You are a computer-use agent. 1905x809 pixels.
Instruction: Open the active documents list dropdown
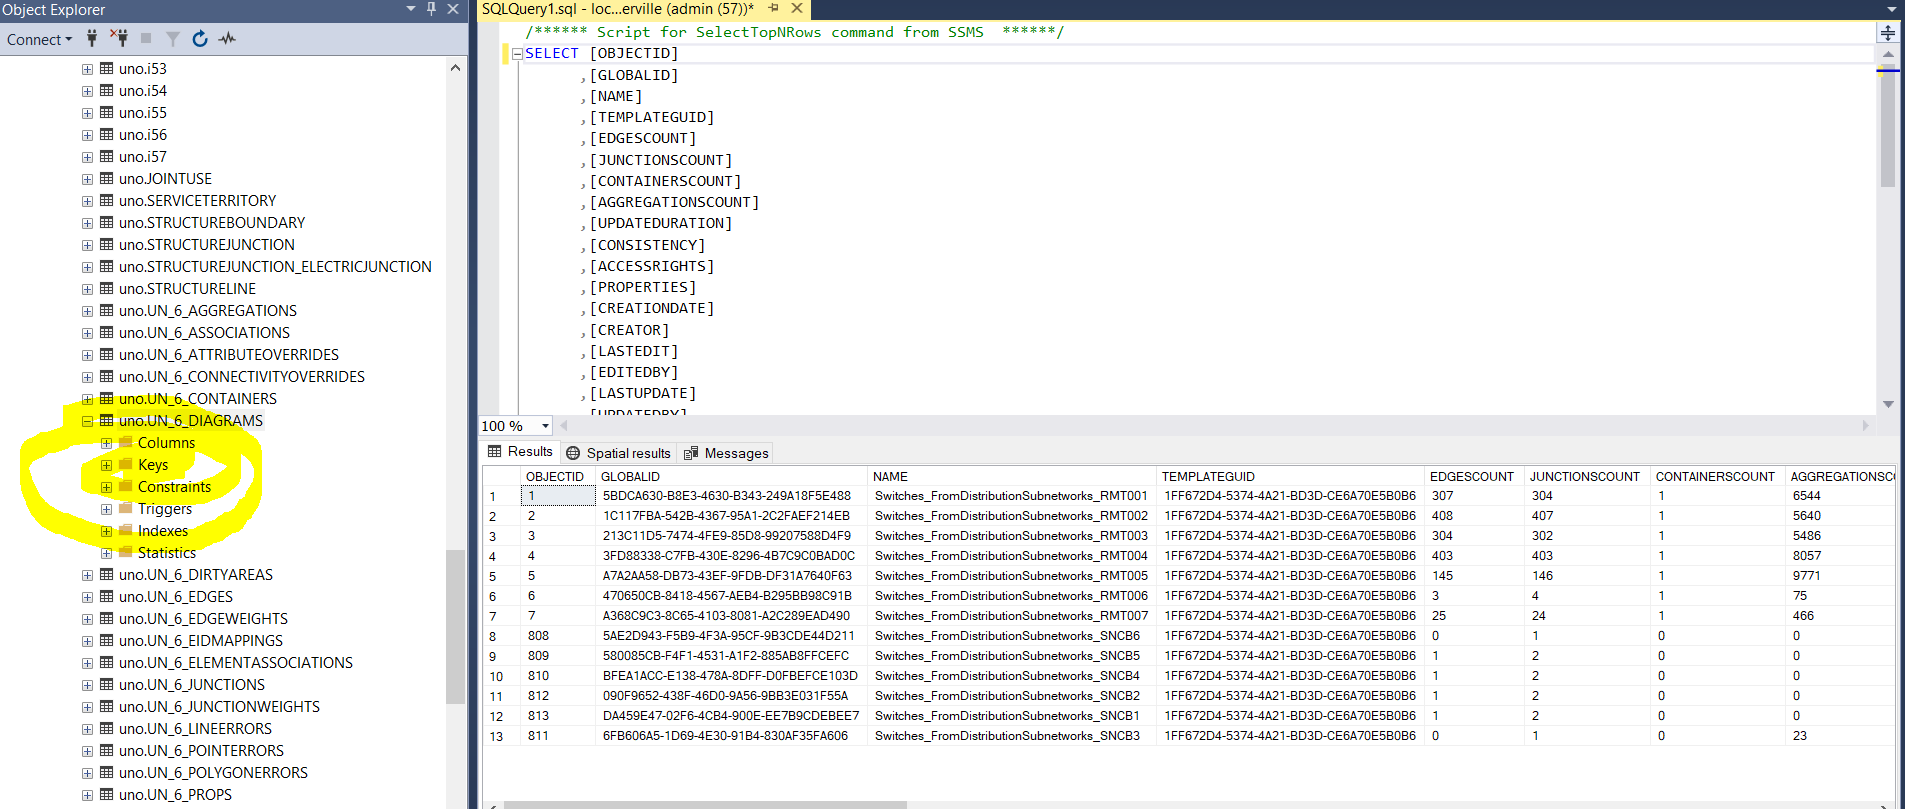click(x=1891, y=9)
